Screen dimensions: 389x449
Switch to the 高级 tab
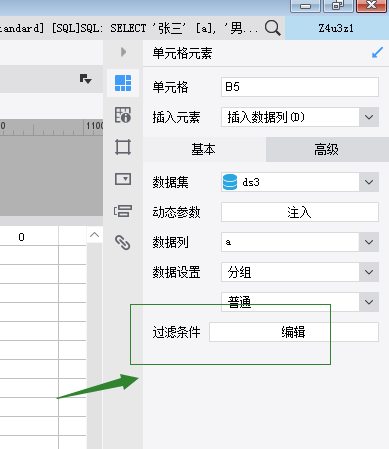(327, 149)
